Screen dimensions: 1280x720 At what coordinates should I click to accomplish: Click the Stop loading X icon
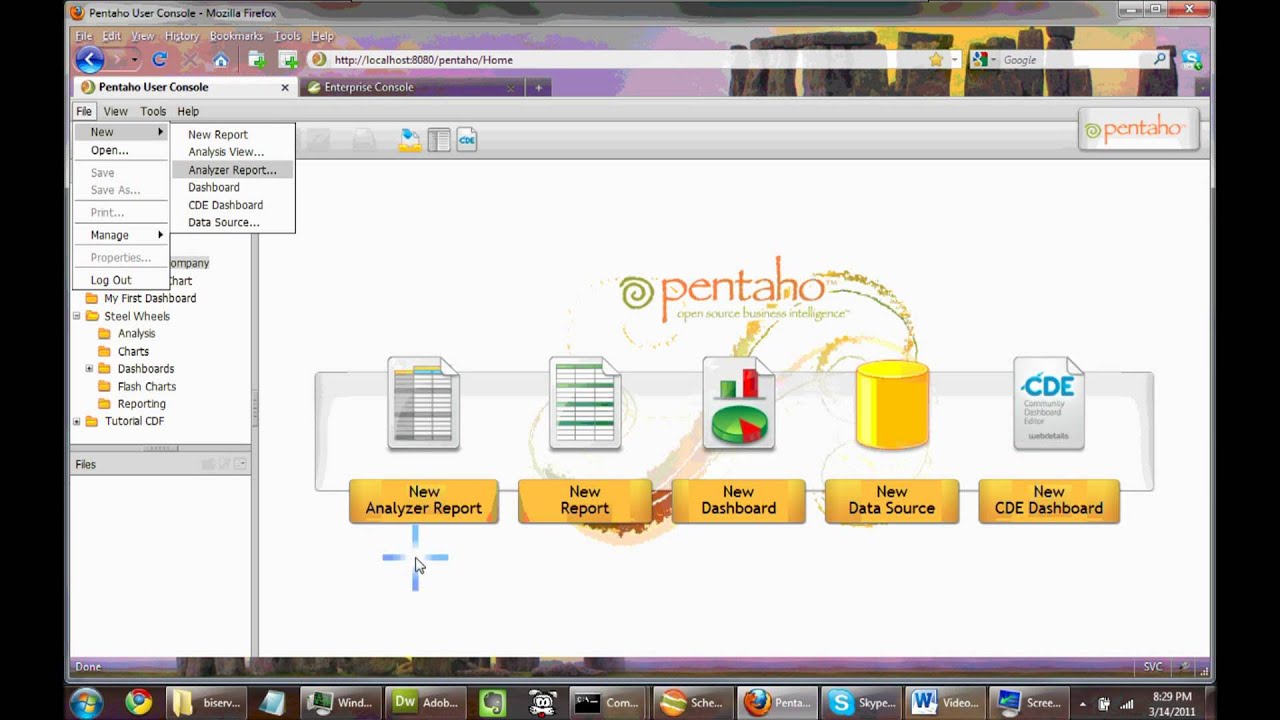(x=189, y=60)
